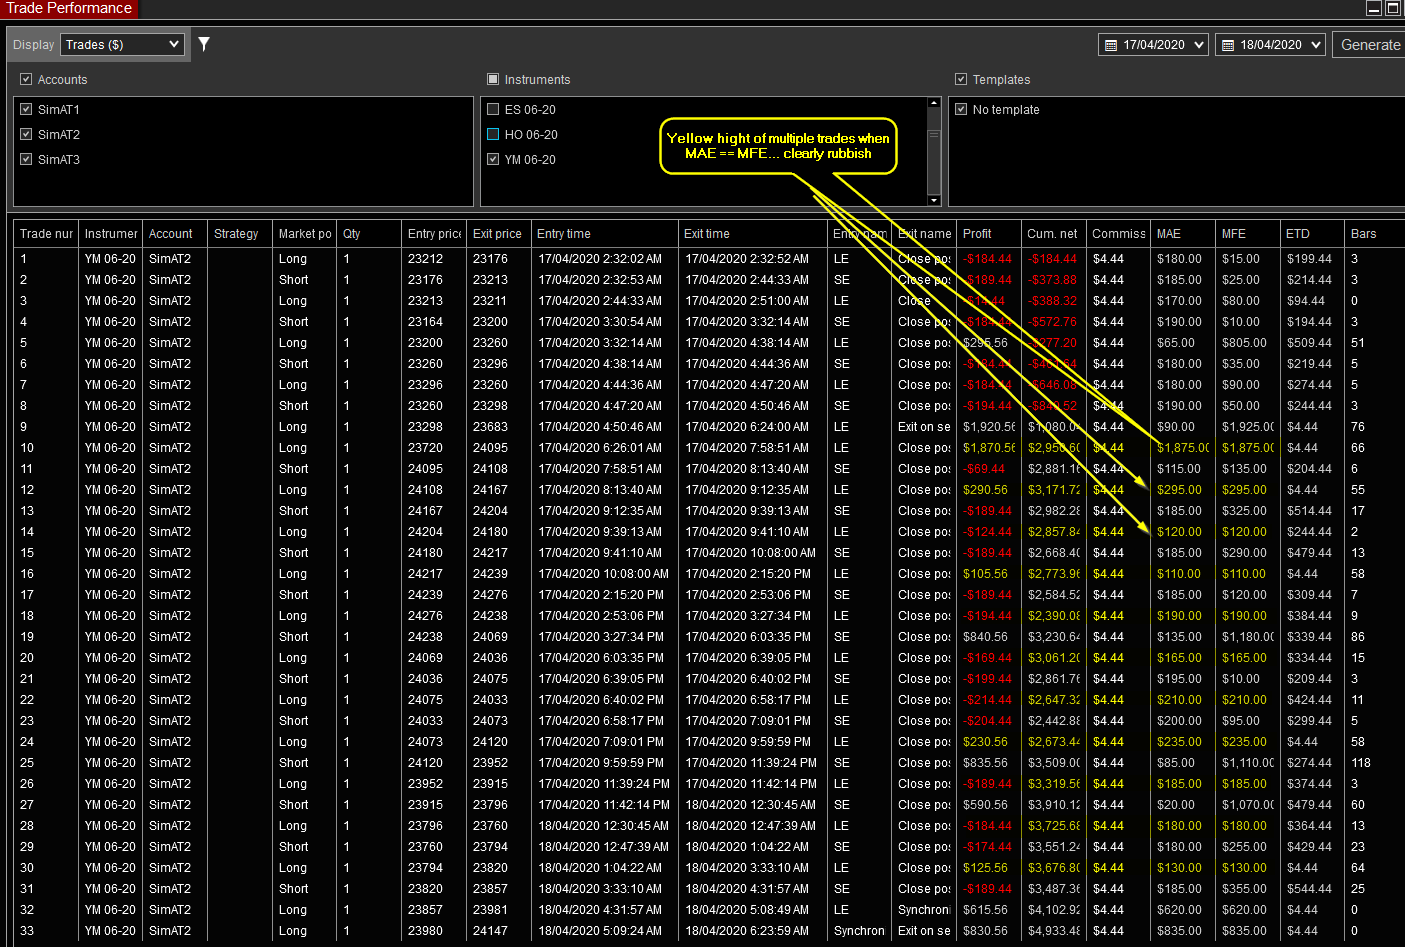The image size is (1405, 947).
Task: Click profit value $1,920.56
Action: (989, 427)
